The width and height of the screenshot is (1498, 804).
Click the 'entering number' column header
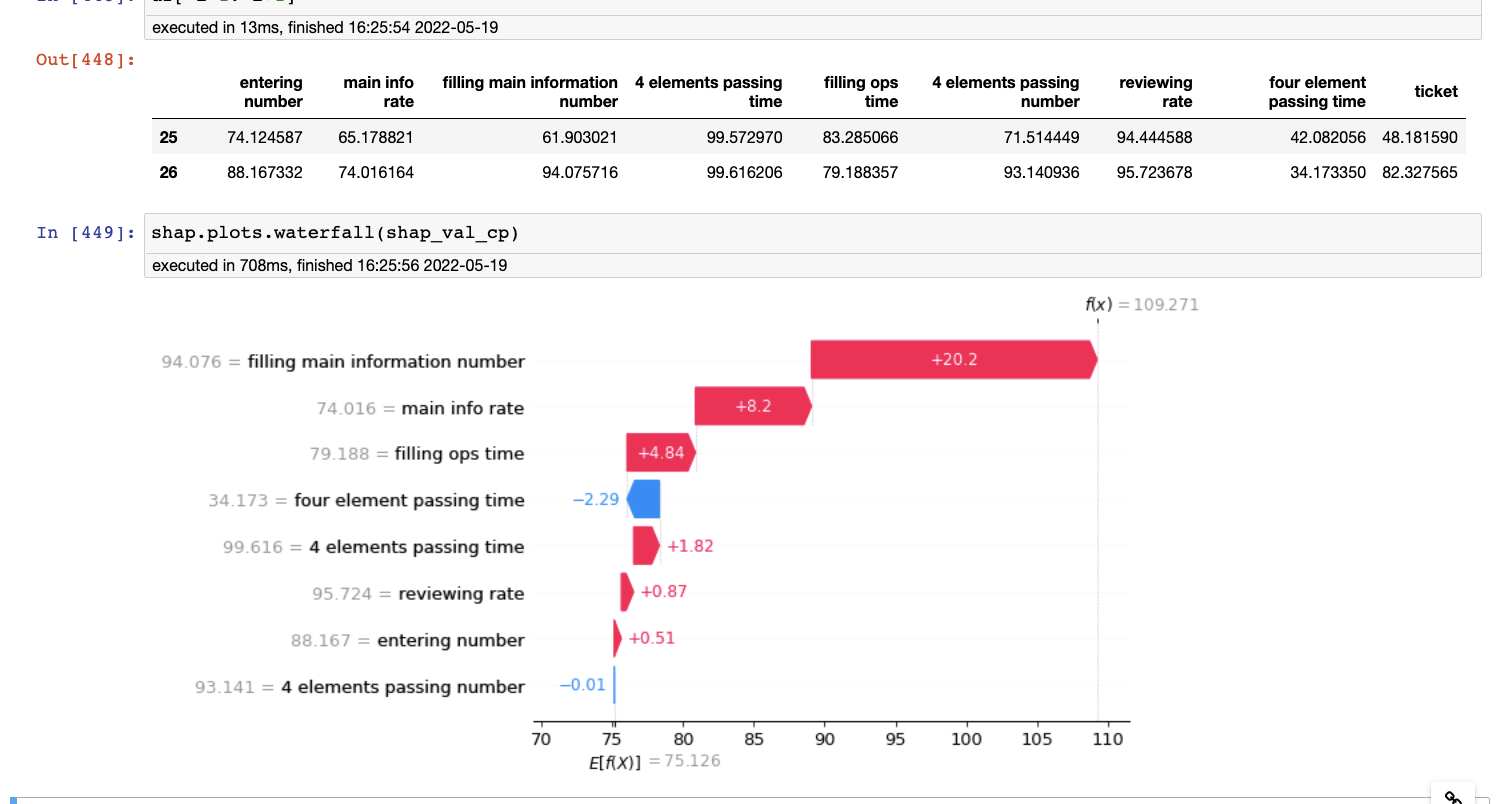pyautogui.click(x=271, y=92)
